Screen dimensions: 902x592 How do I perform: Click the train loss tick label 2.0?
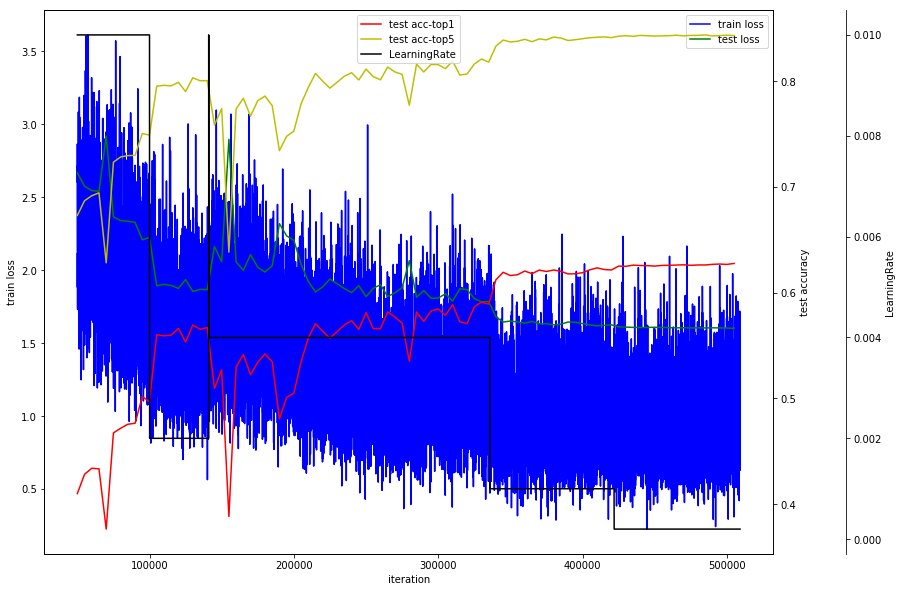(29, 271)
